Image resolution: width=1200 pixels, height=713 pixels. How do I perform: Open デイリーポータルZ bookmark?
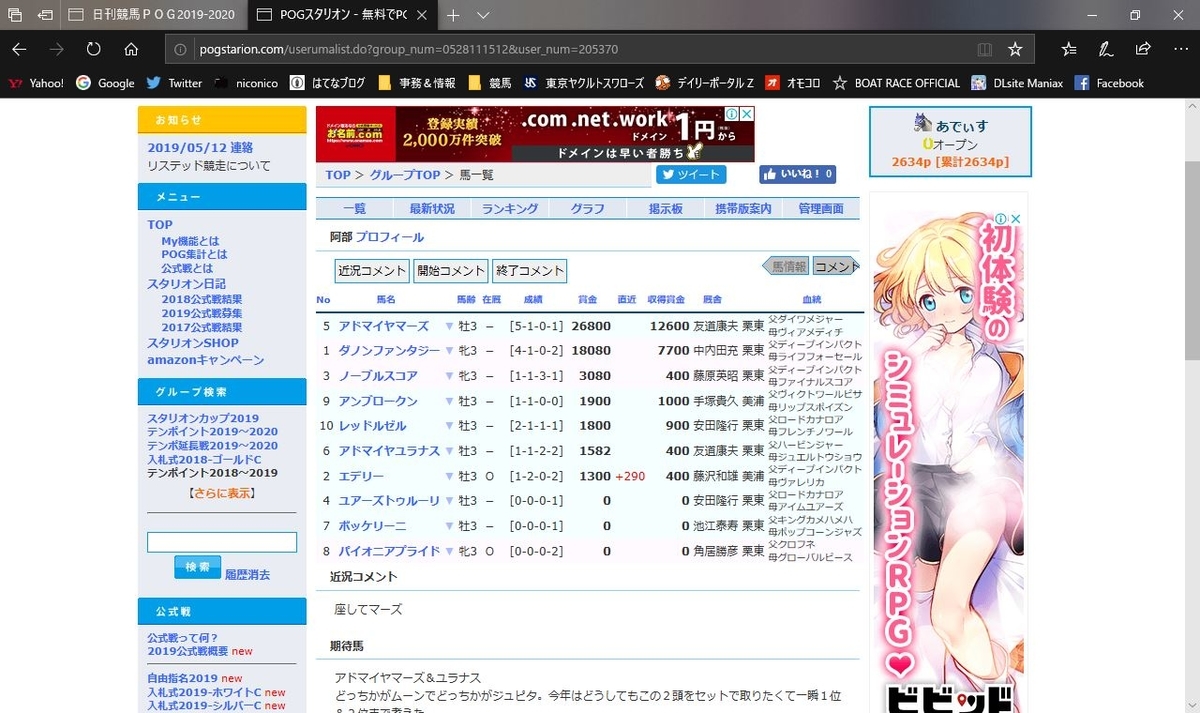tap(705, 83)
